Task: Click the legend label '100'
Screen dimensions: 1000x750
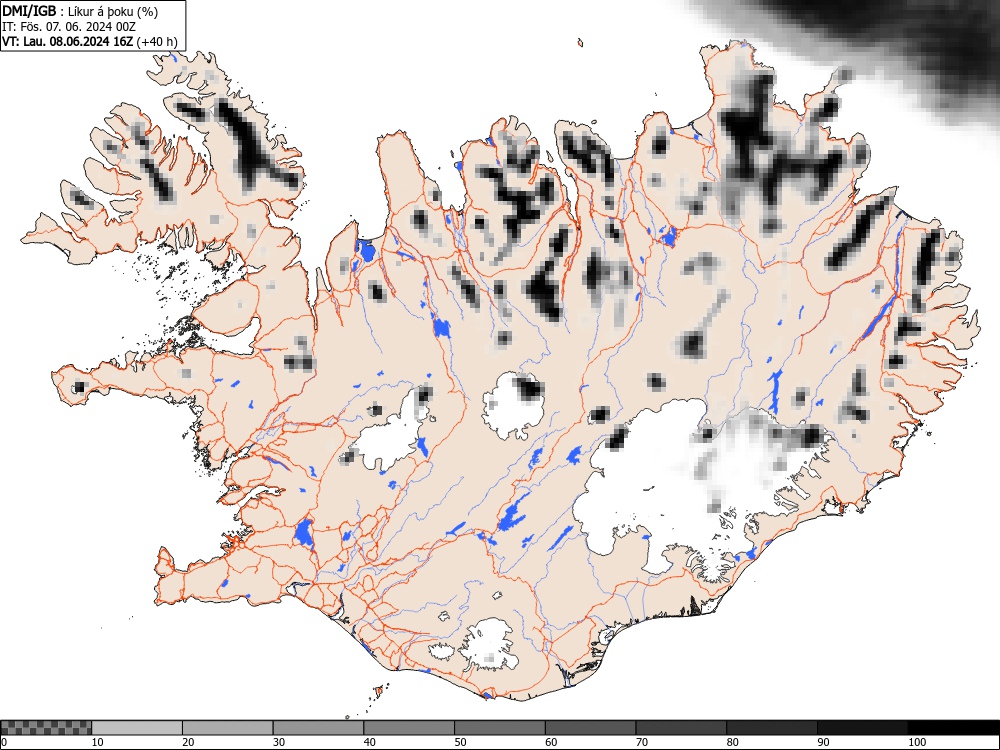Action: (916, 742)
